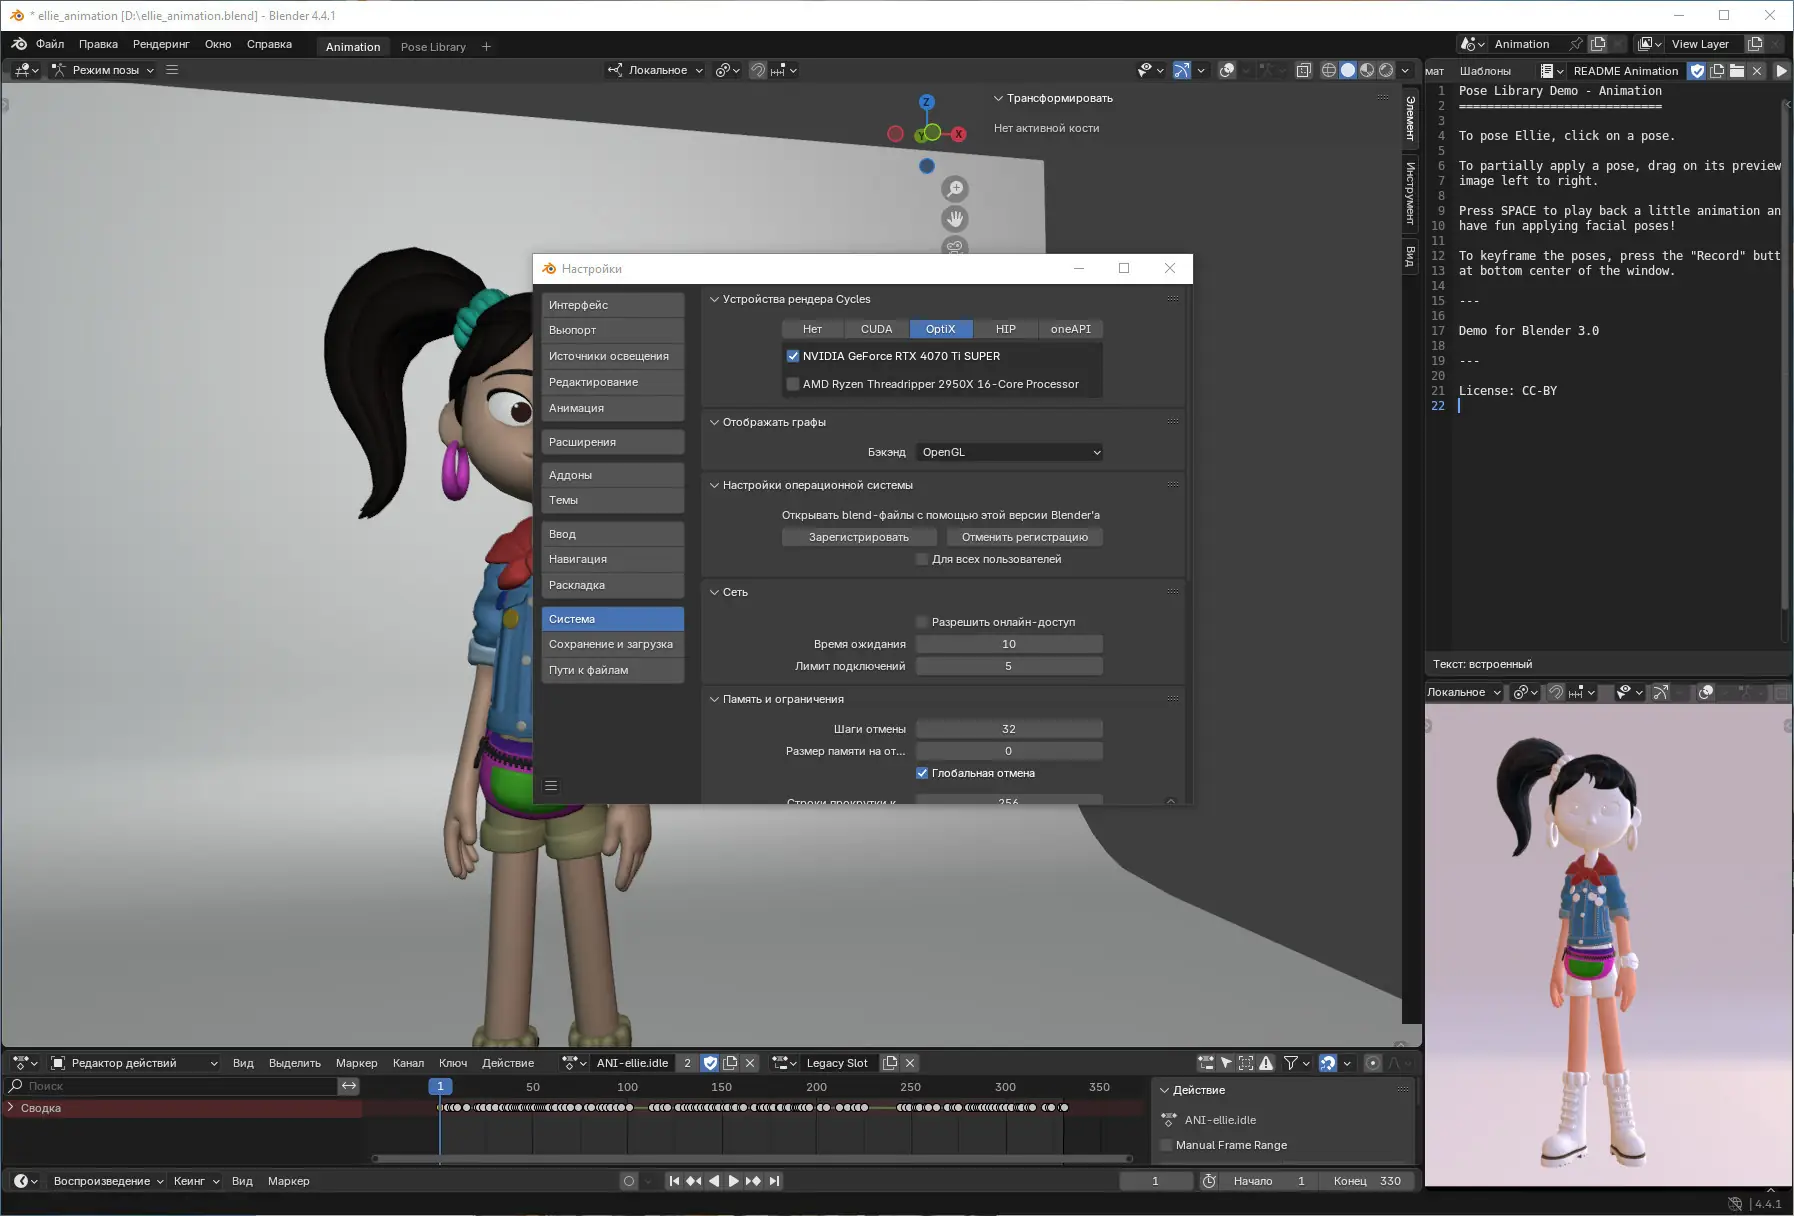
Task: Open the 'Рендеринг' menu
Action: click(161, 44)
